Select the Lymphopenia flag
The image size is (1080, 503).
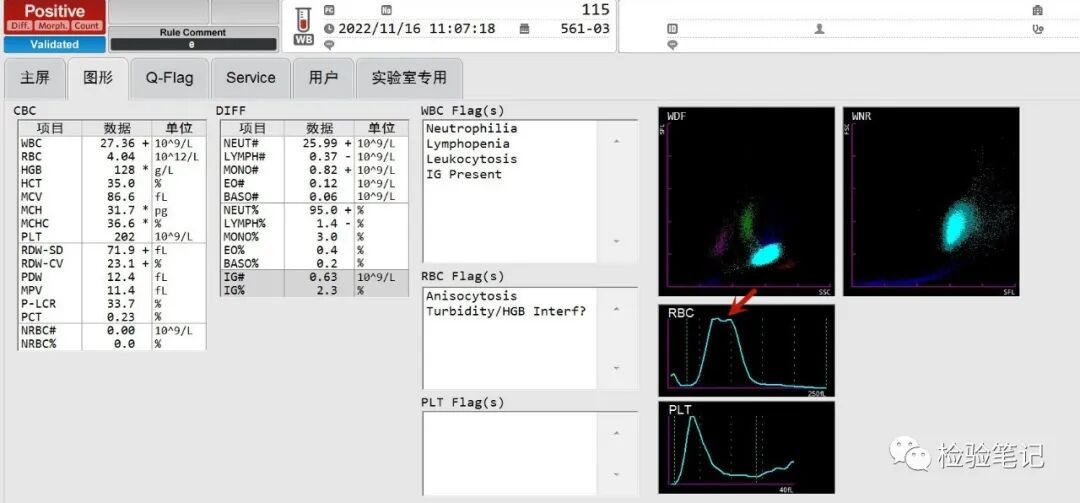point(468,143)
